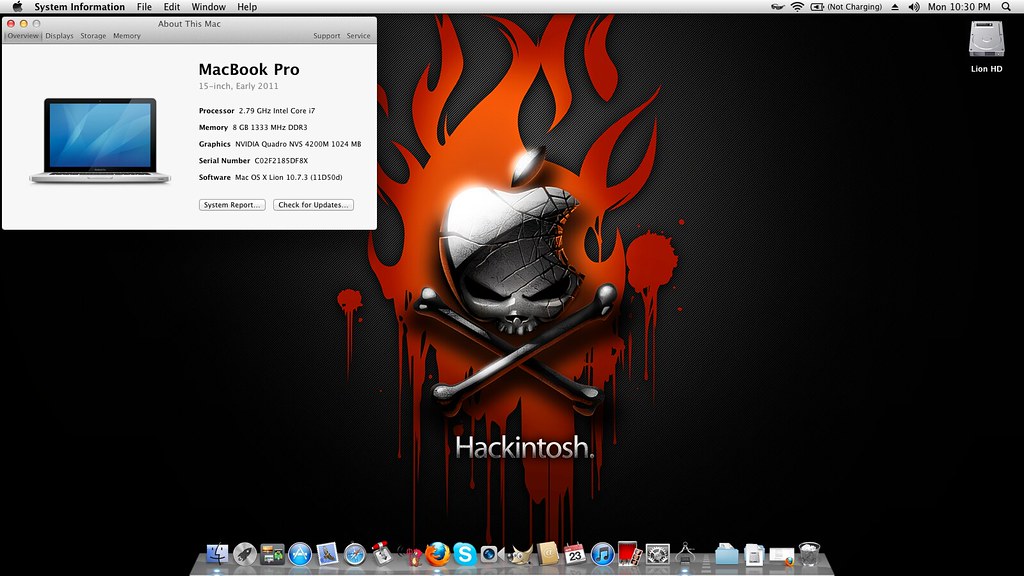Open the Trash in the Dock
Viewport: 1024px width, 576px height.
click(x=809, y=554)
